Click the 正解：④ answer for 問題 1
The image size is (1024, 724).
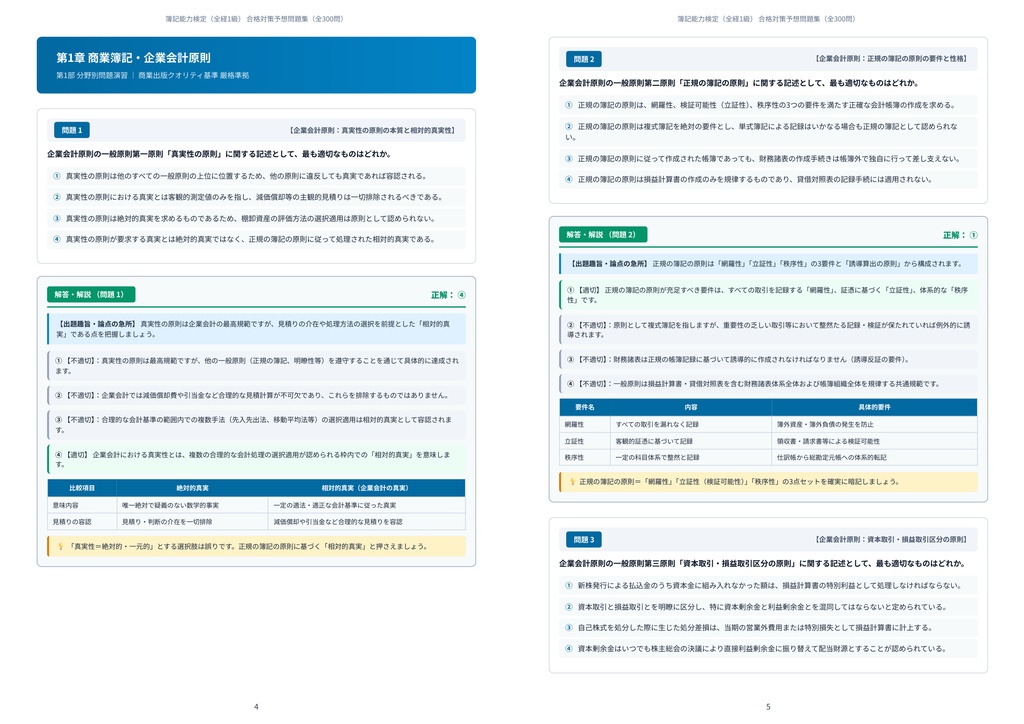click(x=448, y=295)
